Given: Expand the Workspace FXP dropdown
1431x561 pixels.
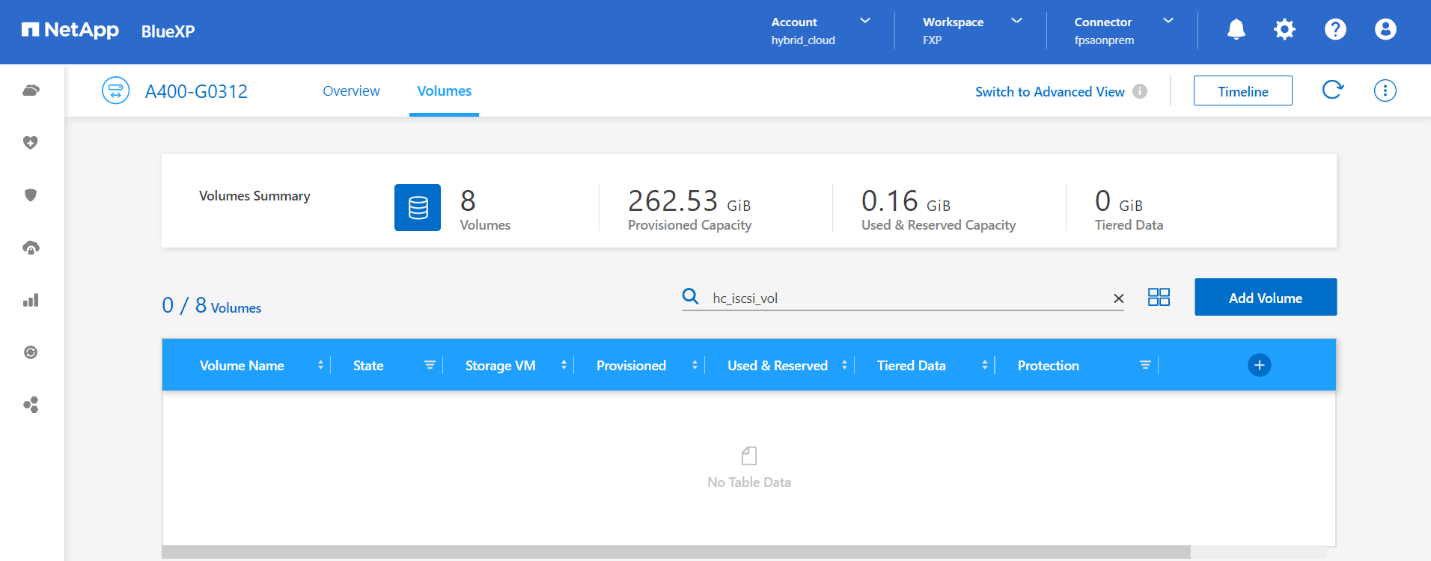Looking at the screenshot, I should pos(1017,21).
